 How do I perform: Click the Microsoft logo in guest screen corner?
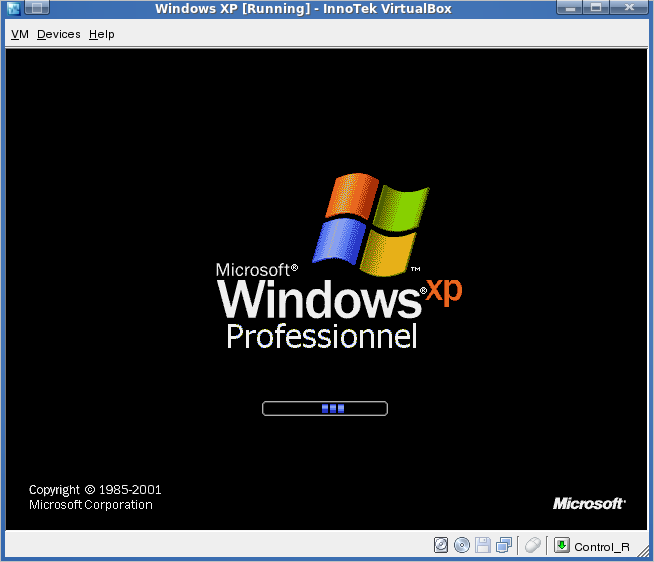click(x=589, y=503)
